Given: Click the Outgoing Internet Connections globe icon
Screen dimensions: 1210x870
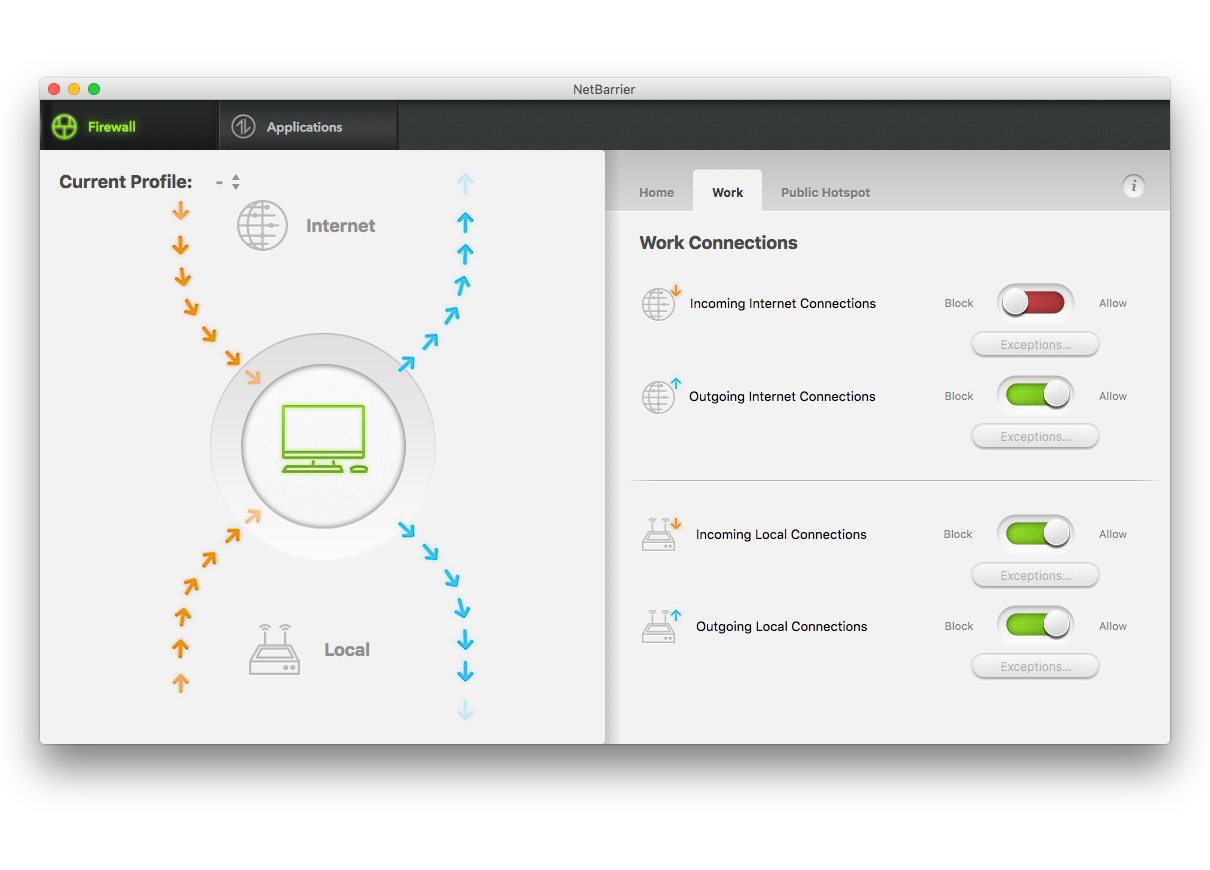Looking at the screenshot, I should [x=659, y=397].
